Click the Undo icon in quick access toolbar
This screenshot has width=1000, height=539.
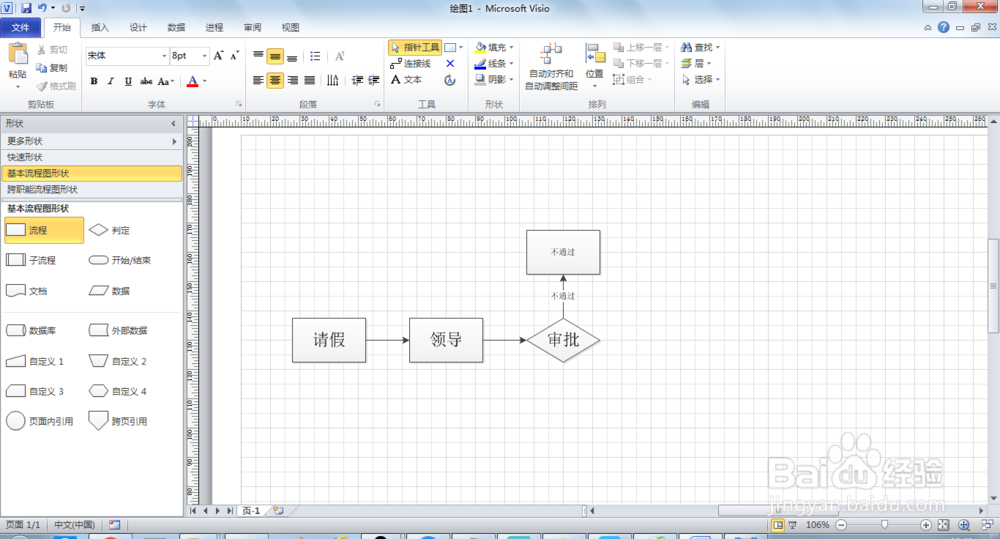pyautogui.click(x=42, y=8)
